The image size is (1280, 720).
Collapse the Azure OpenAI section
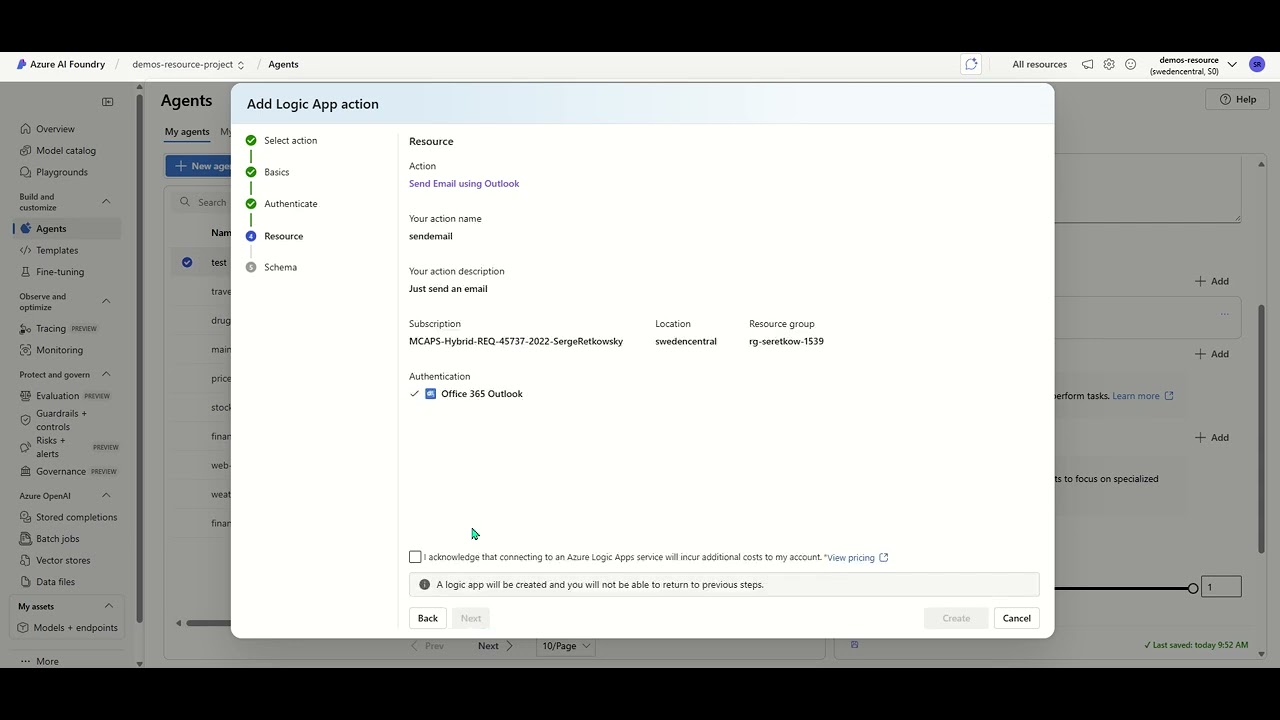[106, 496]
